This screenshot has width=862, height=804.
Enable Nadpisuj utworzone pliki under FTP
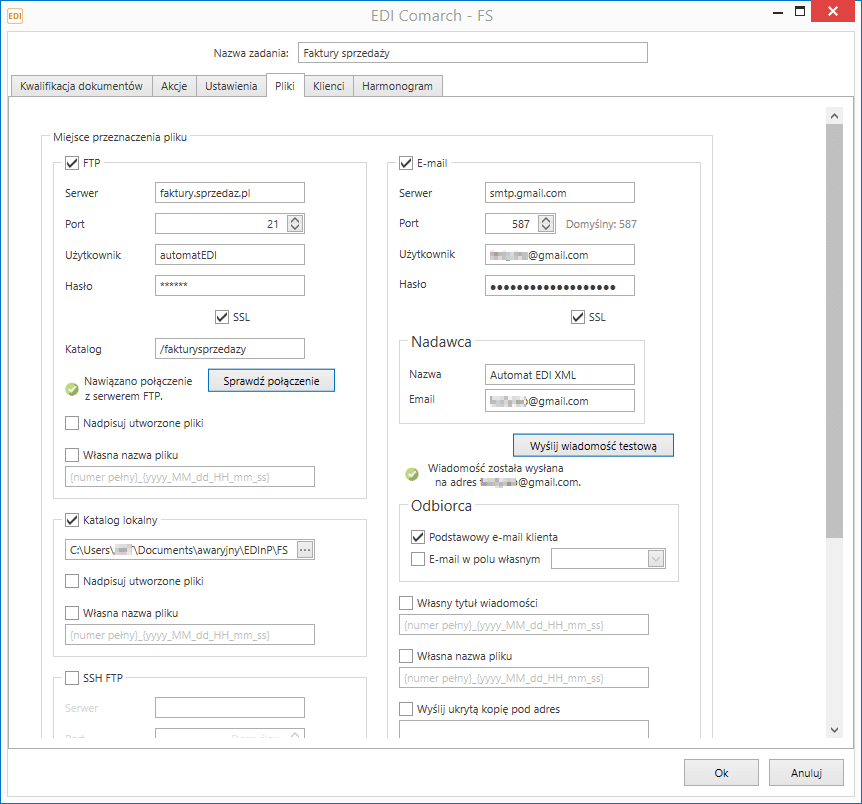point(72,423)
